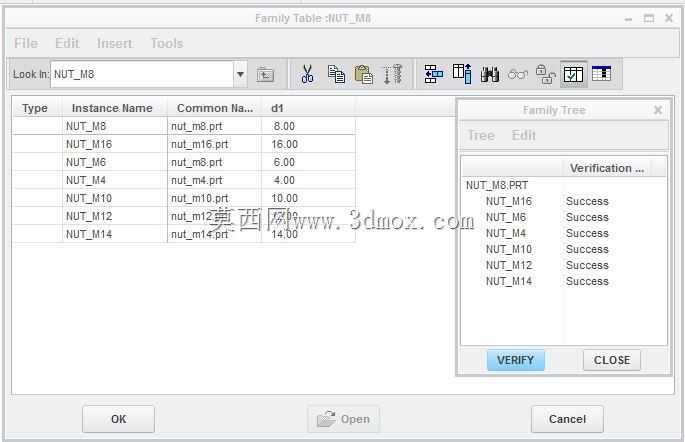This screenshot has height=442, width=685.
Task: Click the go-up-one-level folder icon beside Look In
Action: coord(265,74)
